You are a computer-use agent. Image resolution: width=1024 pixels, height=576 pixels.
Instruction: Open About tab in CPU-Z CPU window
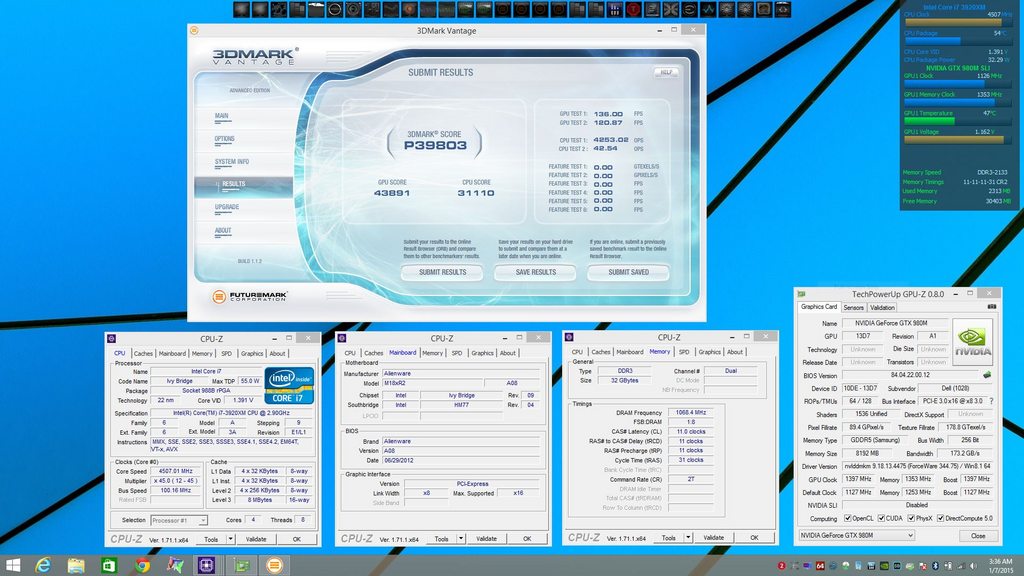[x=278, y=353]
